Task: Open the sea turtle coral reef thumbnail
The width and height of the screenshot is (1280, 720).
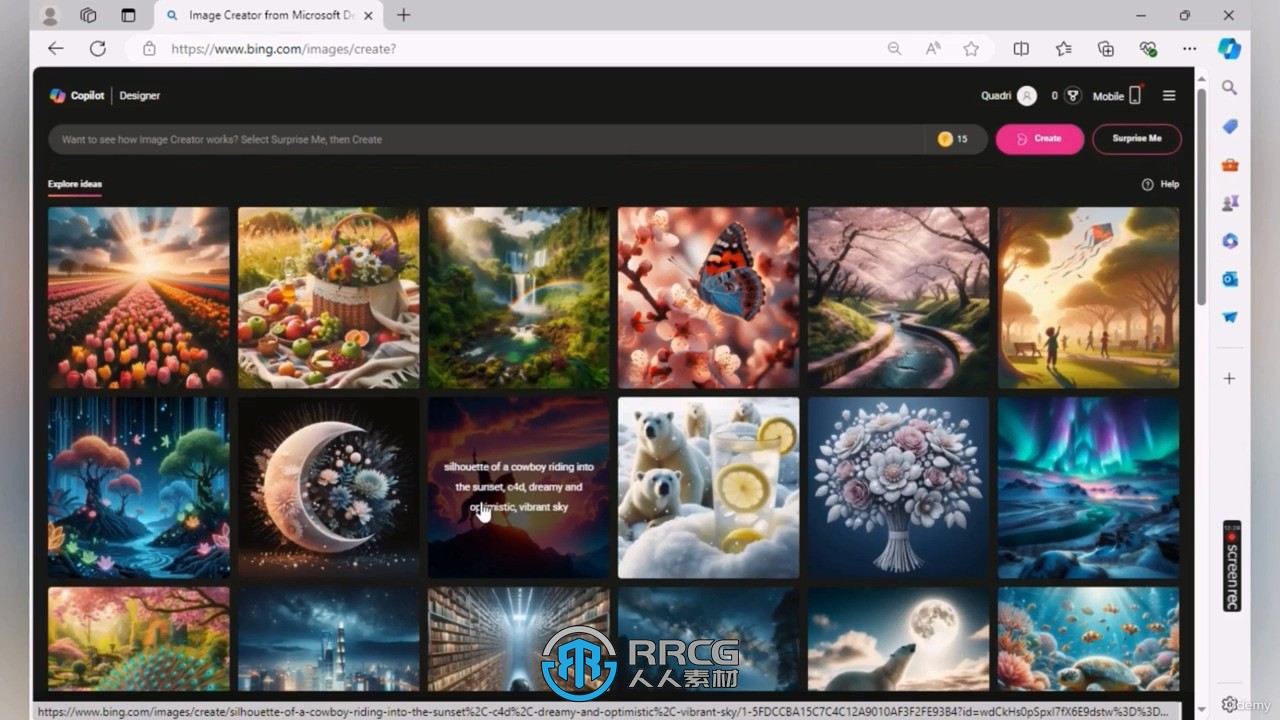Action: [1088, 639]
